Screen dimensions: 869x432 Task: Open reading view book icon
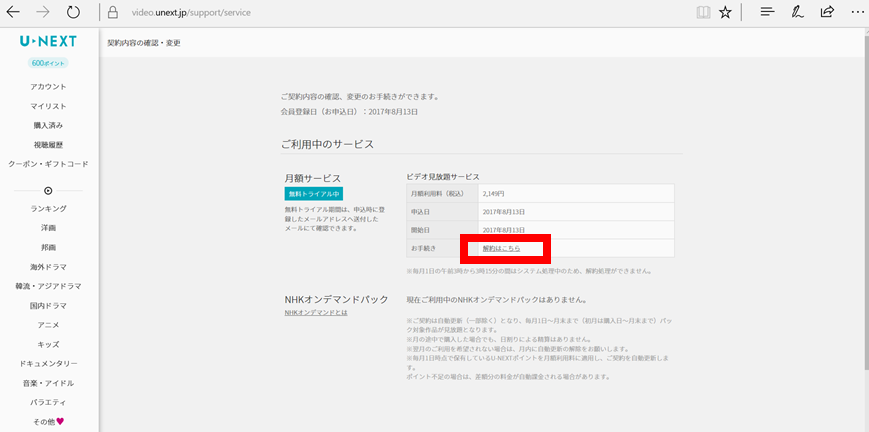703,12
